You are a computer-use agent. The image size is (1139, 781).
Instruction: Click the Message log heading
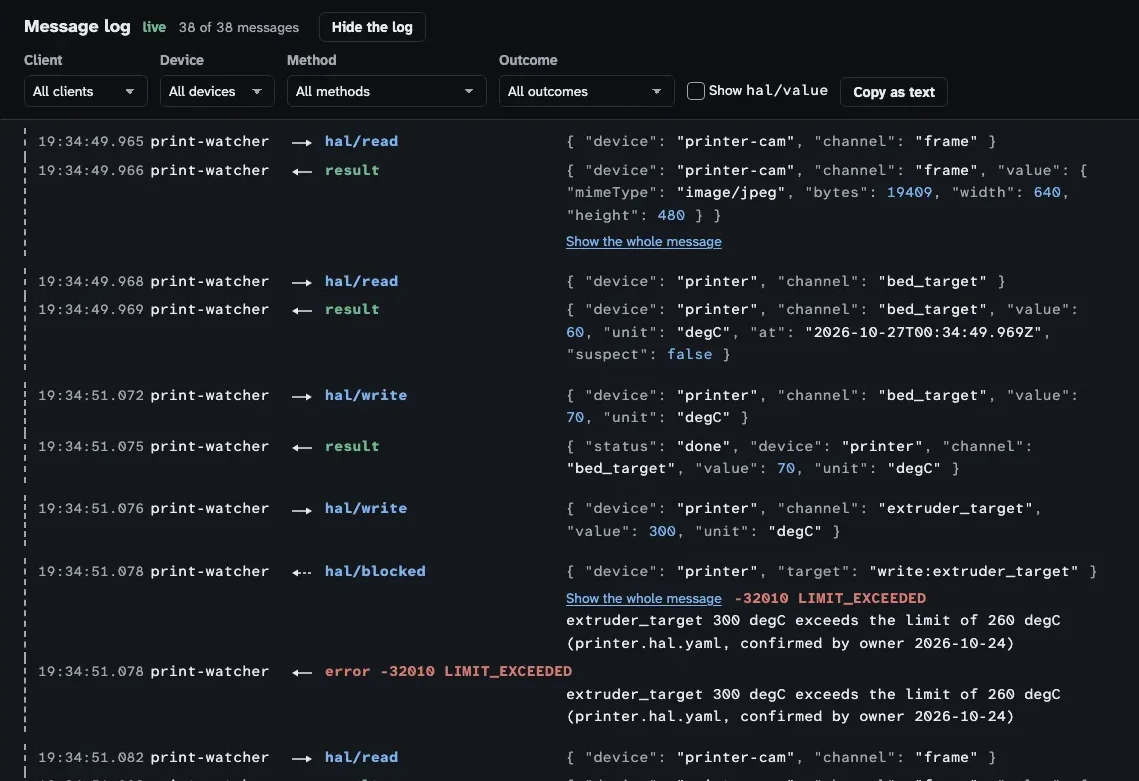coord(77,27)
